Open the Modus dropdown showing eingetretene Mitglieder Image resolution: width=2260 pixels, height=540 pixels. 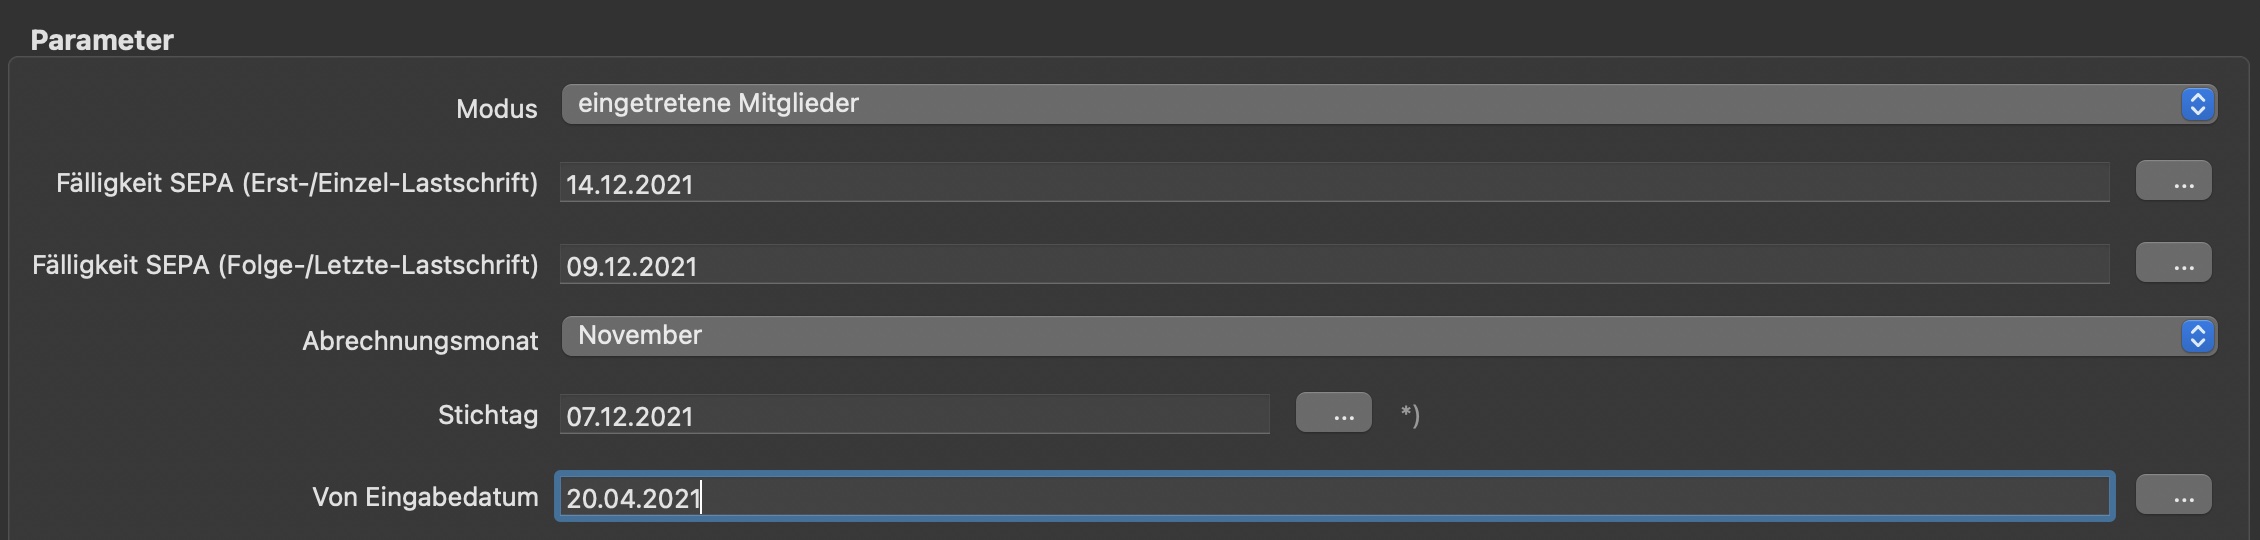1388,104
